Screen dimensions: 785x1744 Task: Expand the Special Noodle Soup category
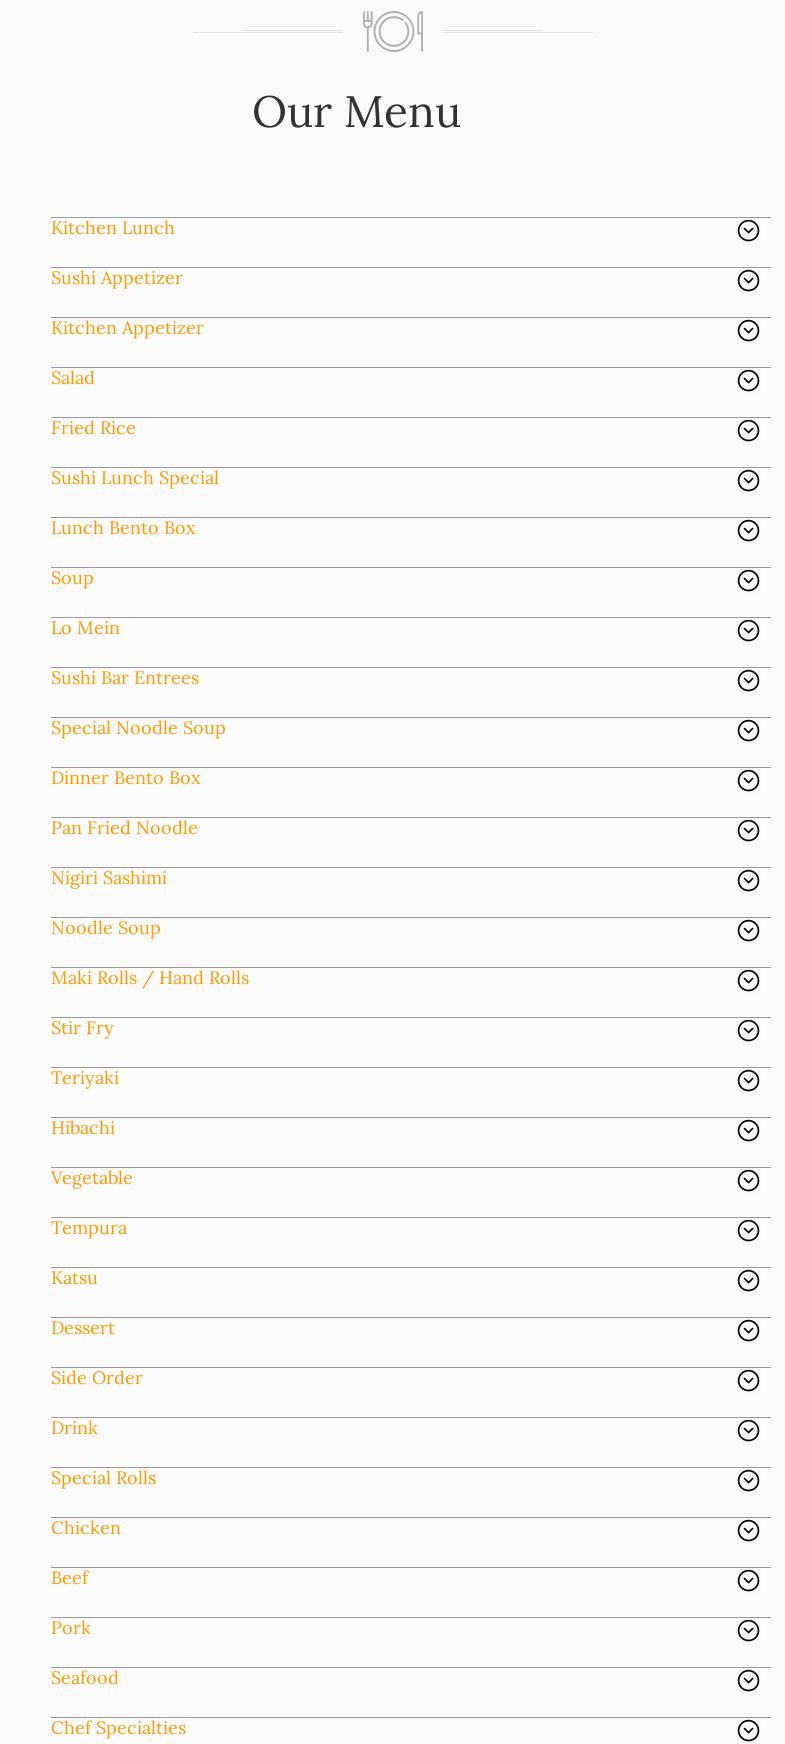coord(138,728)
